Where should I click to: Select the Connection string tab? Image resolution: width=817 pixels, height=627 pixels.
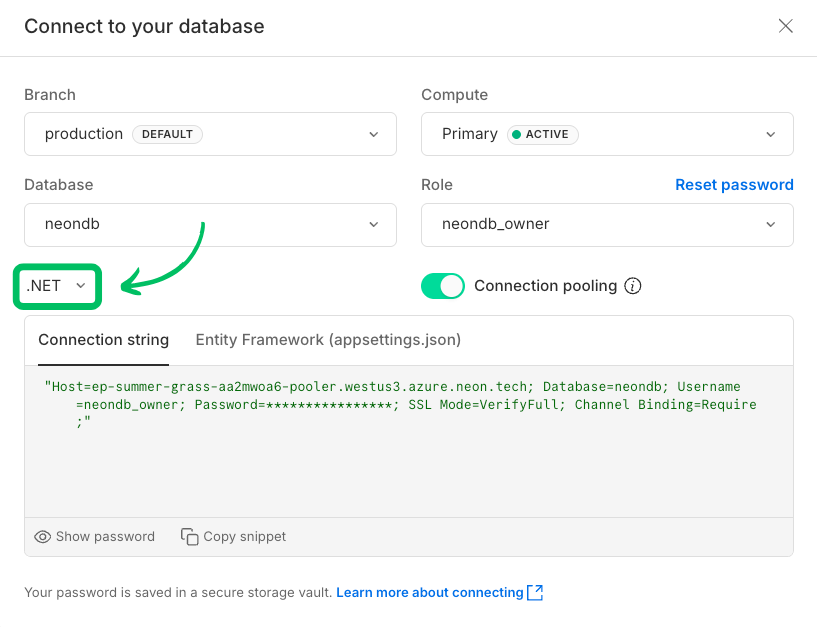103,340
